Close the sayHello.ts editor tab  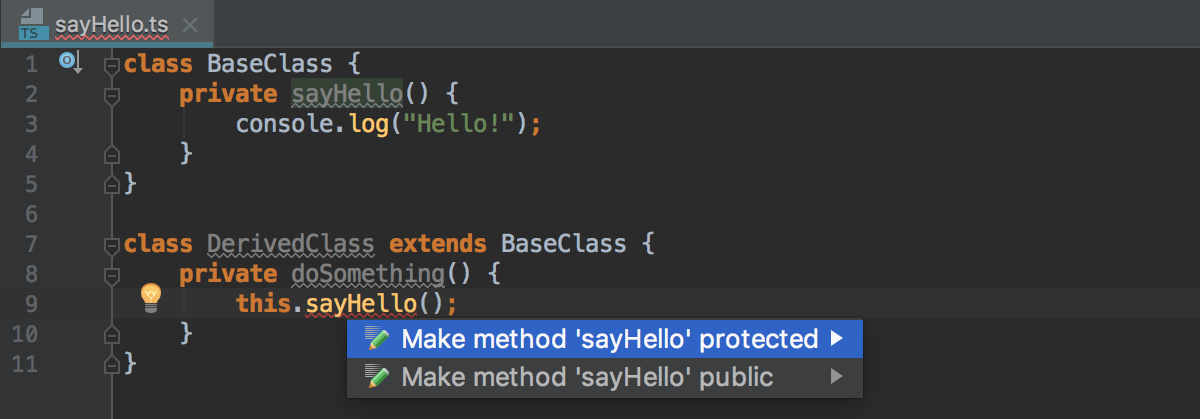click(x=192, y=24)
